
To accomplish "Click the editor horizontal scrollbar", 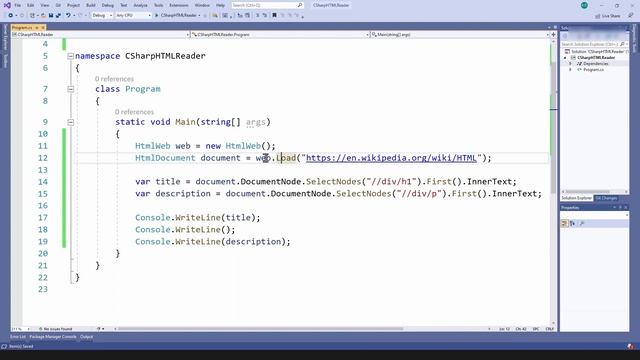I will [260, 329].
